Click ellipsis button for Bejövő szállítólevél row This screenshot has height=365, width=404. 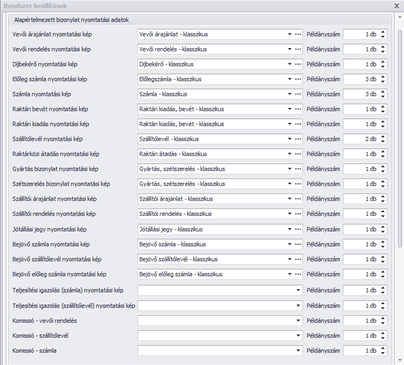(x=298, y=259)
